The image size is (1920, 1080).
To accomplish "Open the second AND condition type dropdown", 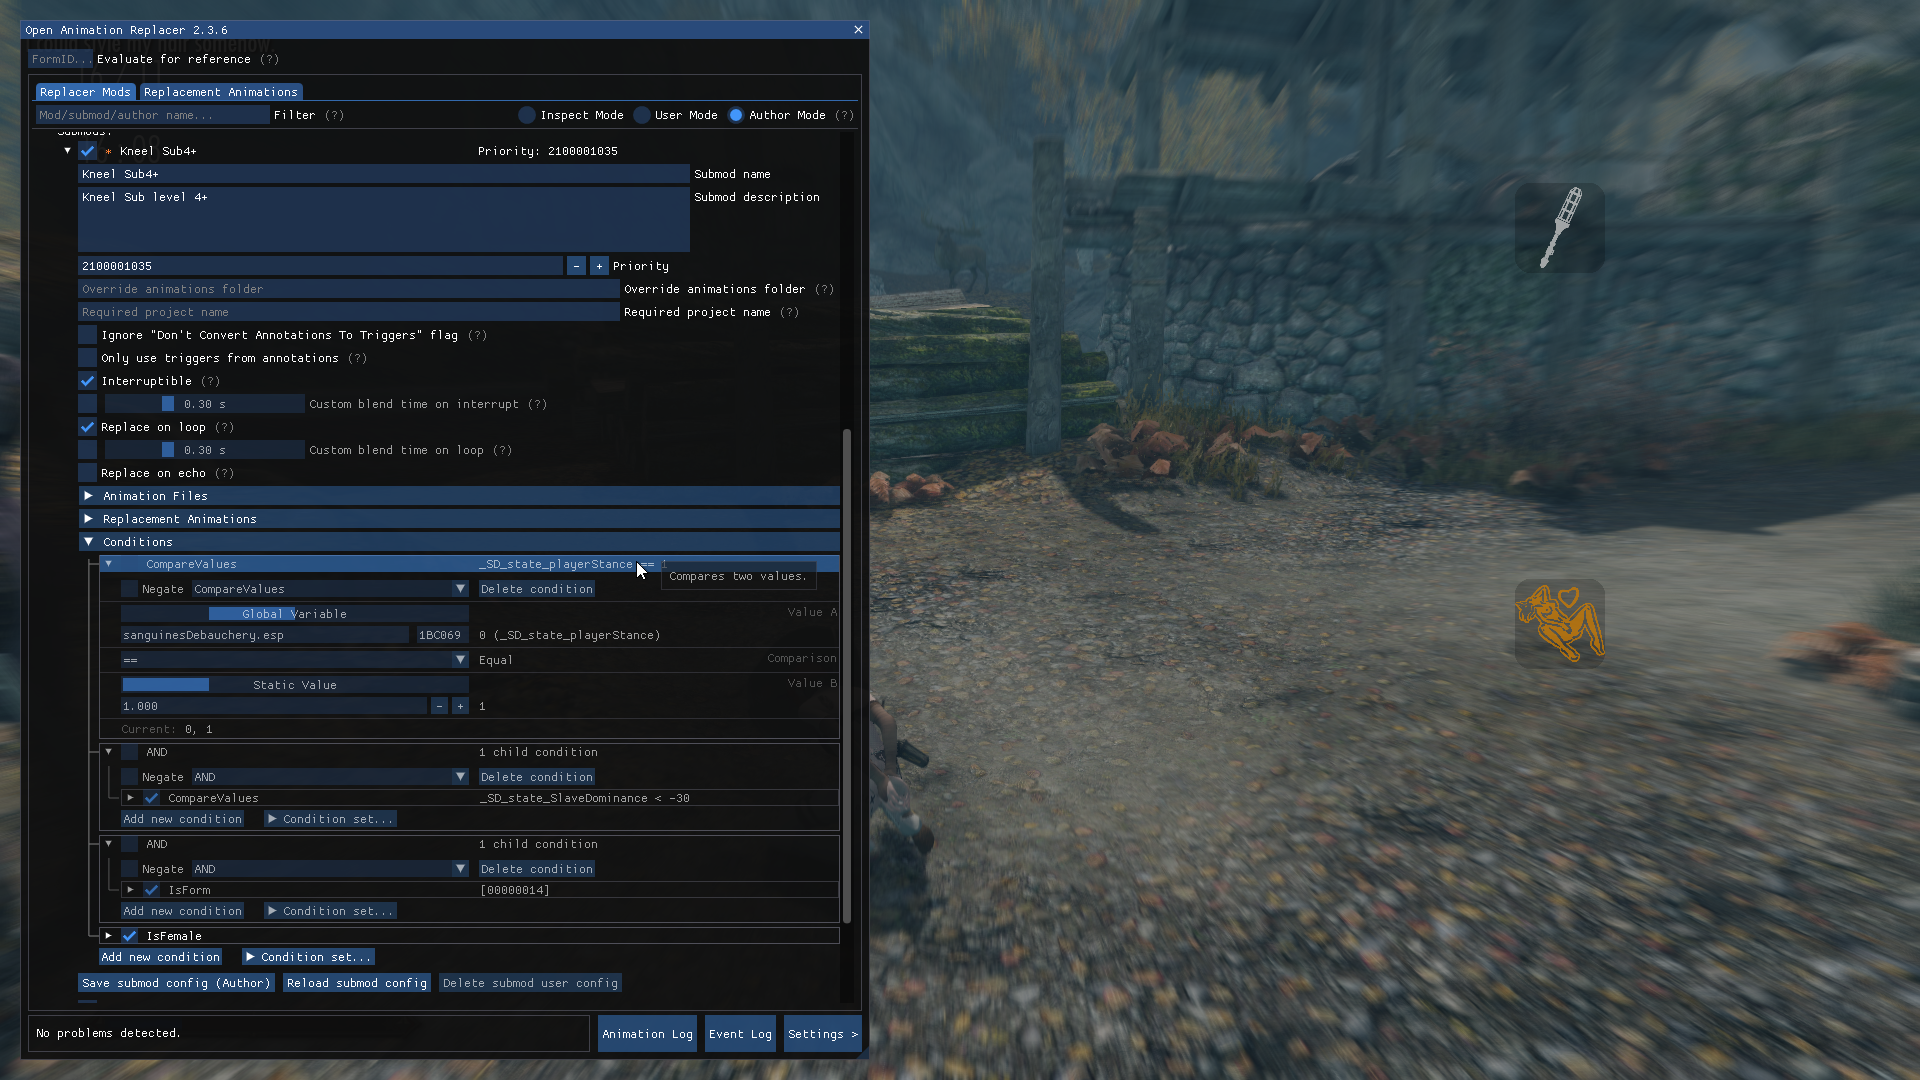I will (x=330, y=869).
